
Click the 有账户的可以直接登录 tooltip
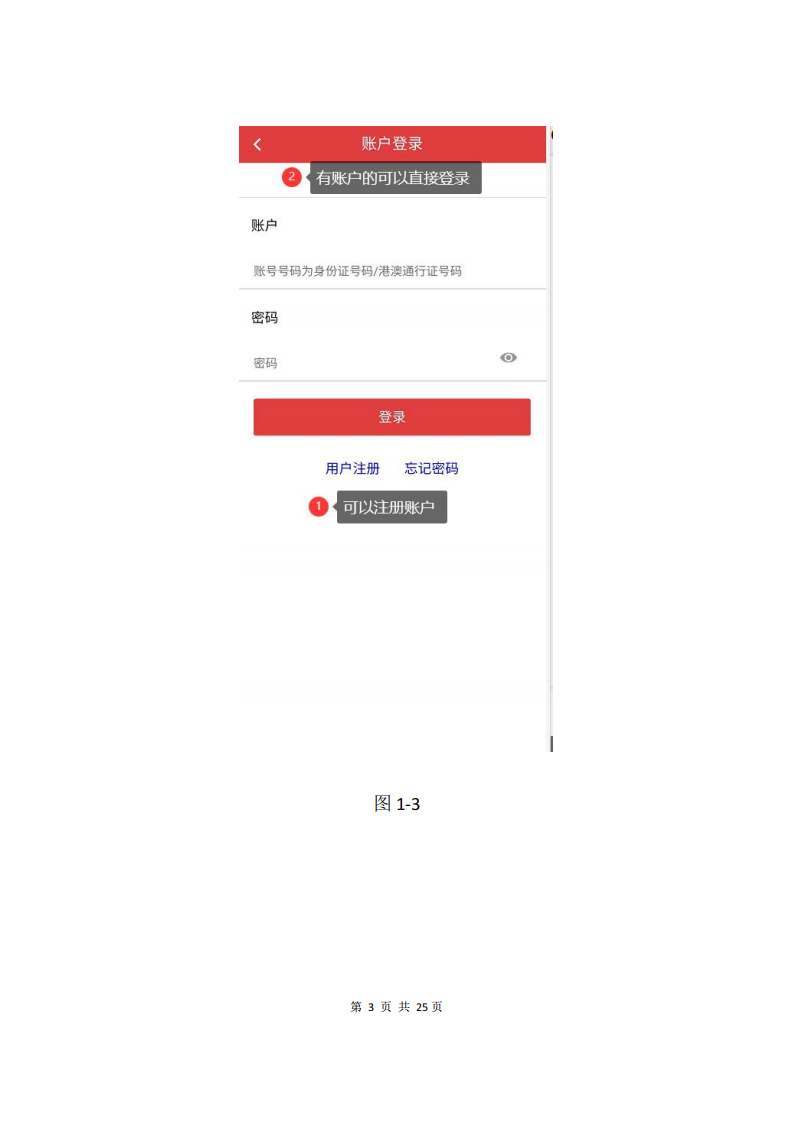[x=395, y=178]
